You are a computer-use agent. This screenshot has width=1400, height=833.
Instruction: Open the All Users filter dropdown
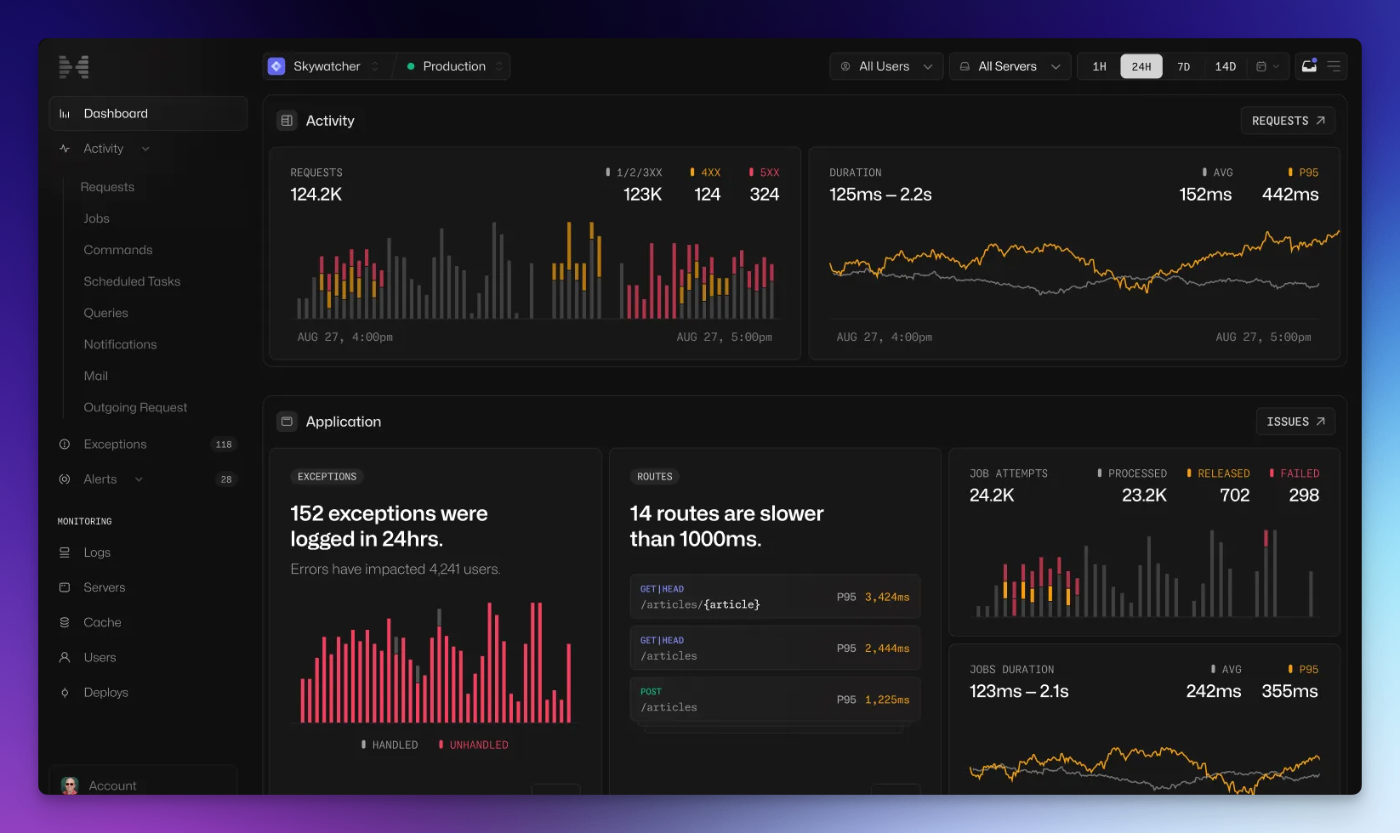[x=886, y=66]
